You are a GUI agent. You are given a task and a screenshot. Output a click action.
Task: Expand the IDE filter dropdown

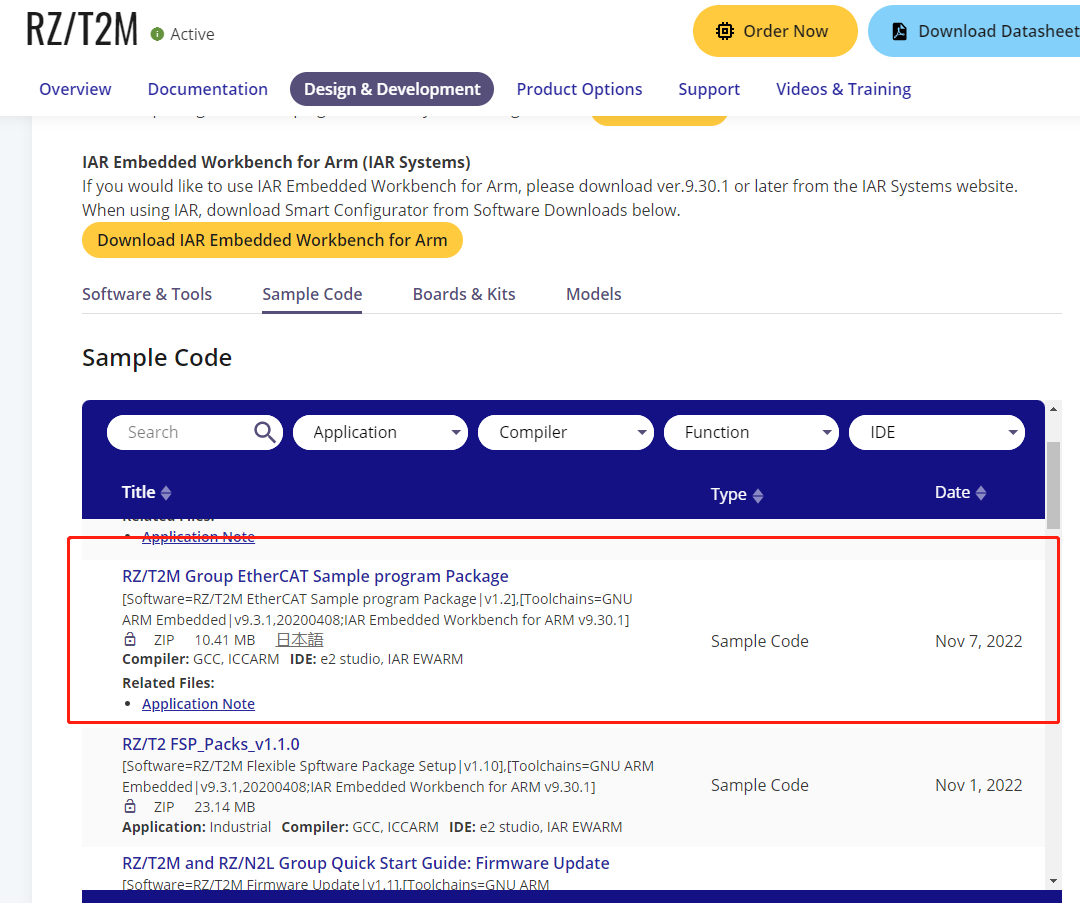936,432
